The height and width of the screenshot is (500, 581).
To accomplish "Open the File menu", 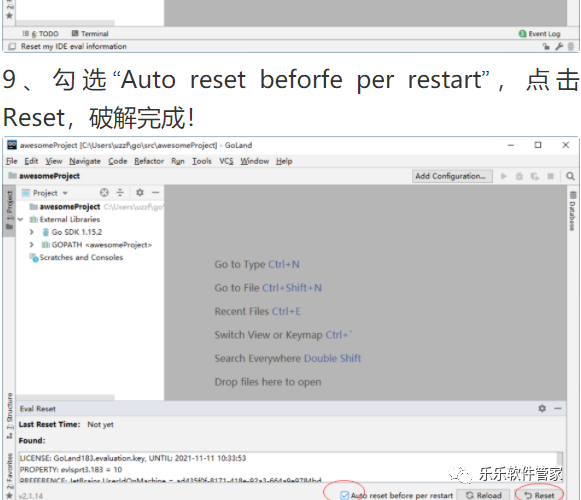I will point(11,161).
